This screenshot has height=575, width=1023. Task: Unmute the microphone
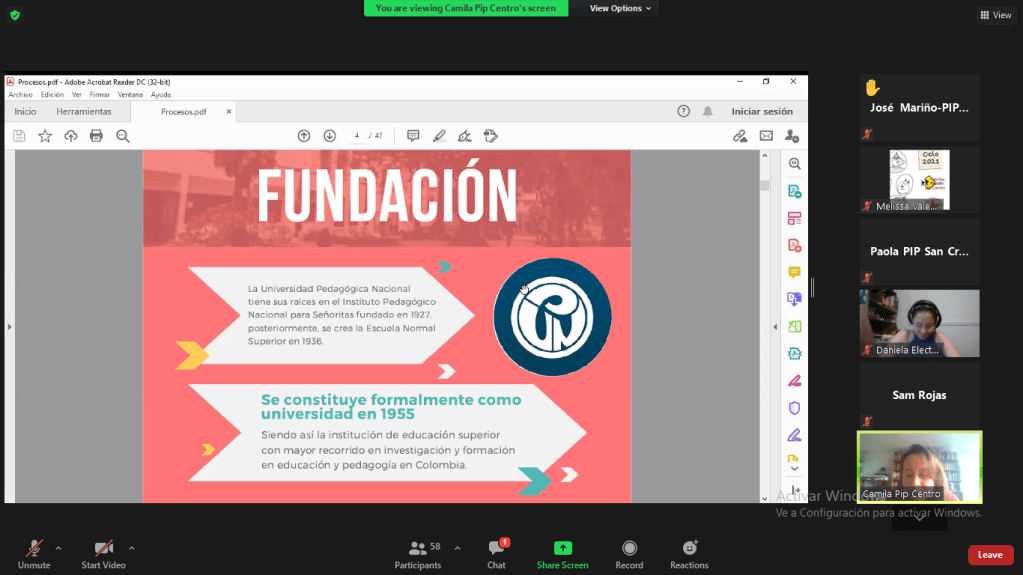[x=34, y=549]
